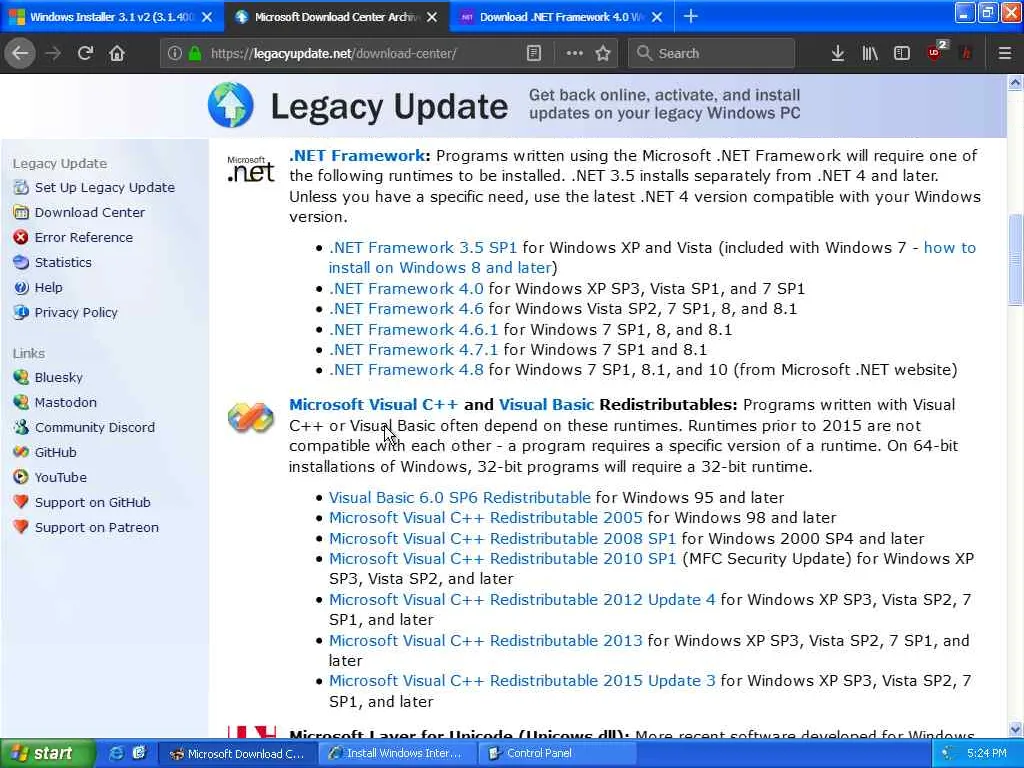Show site information icon in address bar
1024x768 pixels.
(174, 53)
